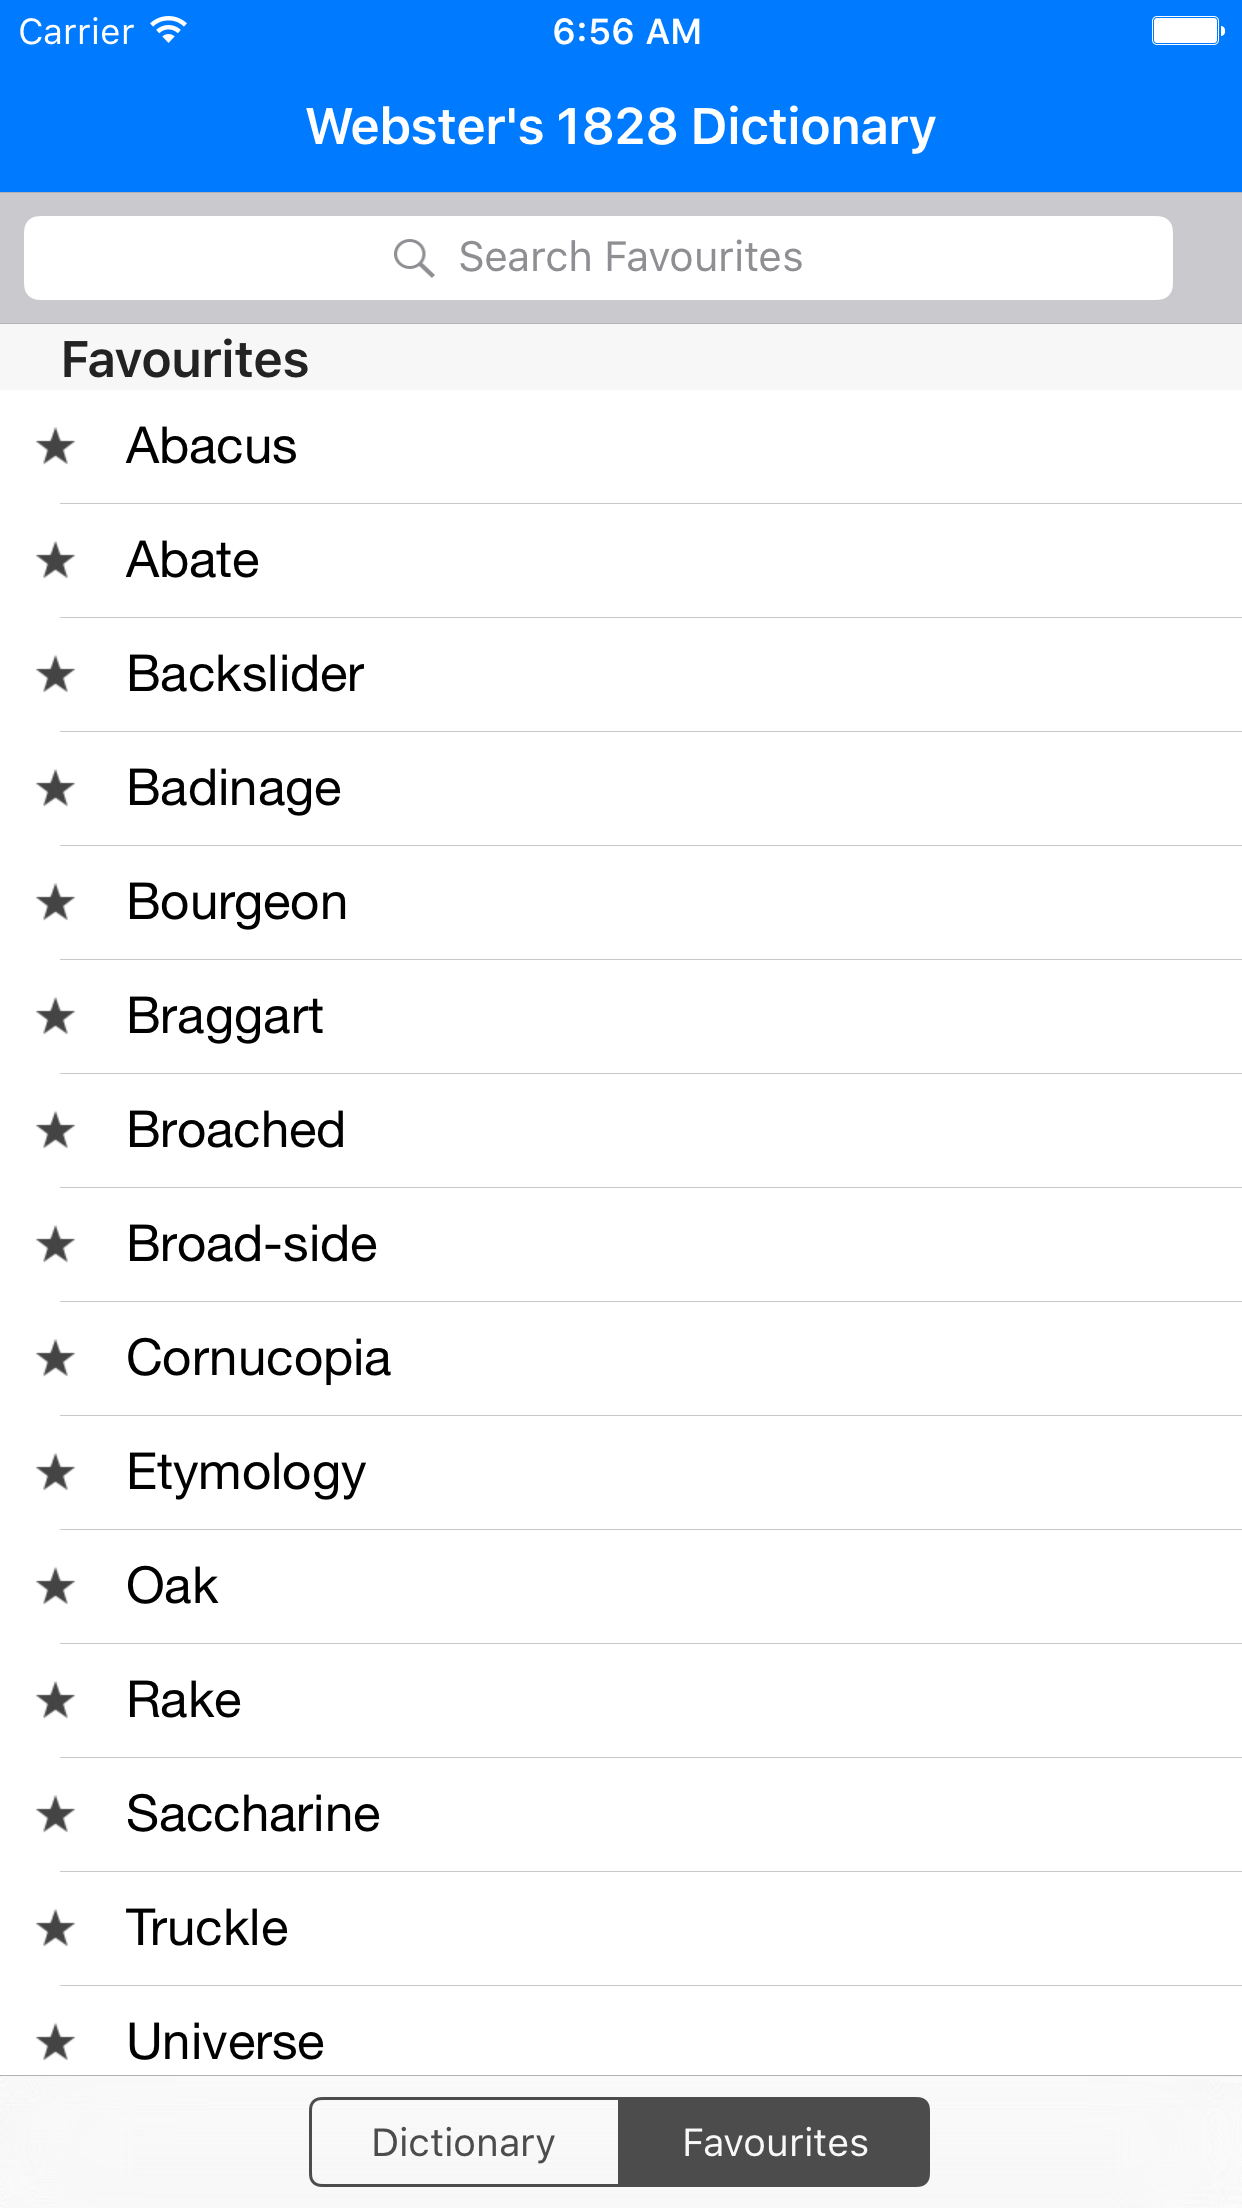The height and width of the screenshot is (2208, 1242).
Task: Tap the Favourites section header
Action: pyautogui.click(x=184, y=358)
